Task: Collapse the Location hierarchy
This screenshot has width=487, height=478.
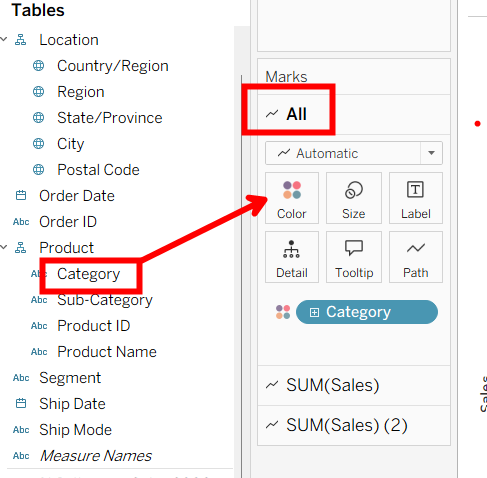Action: [x=4, y=39]
